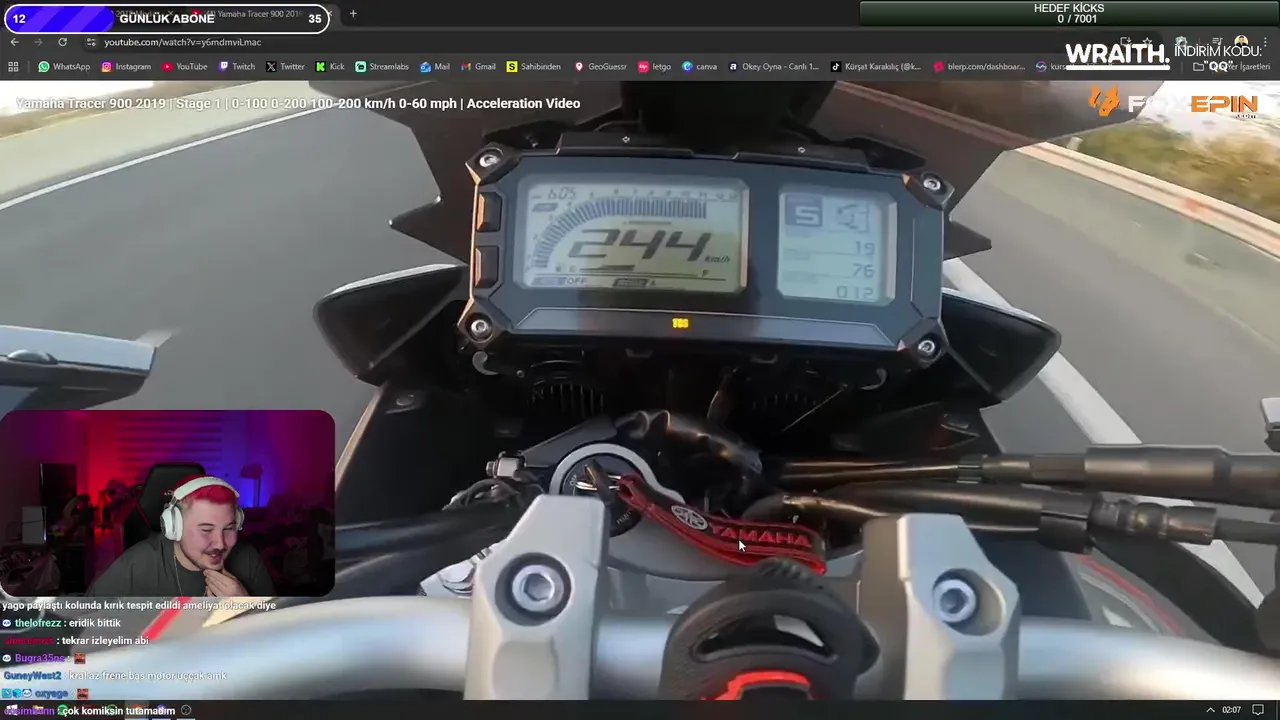Screen dimensions: 1280x720
Task: Show hidden system tray icons chevron
Action: click(1210, 710)
